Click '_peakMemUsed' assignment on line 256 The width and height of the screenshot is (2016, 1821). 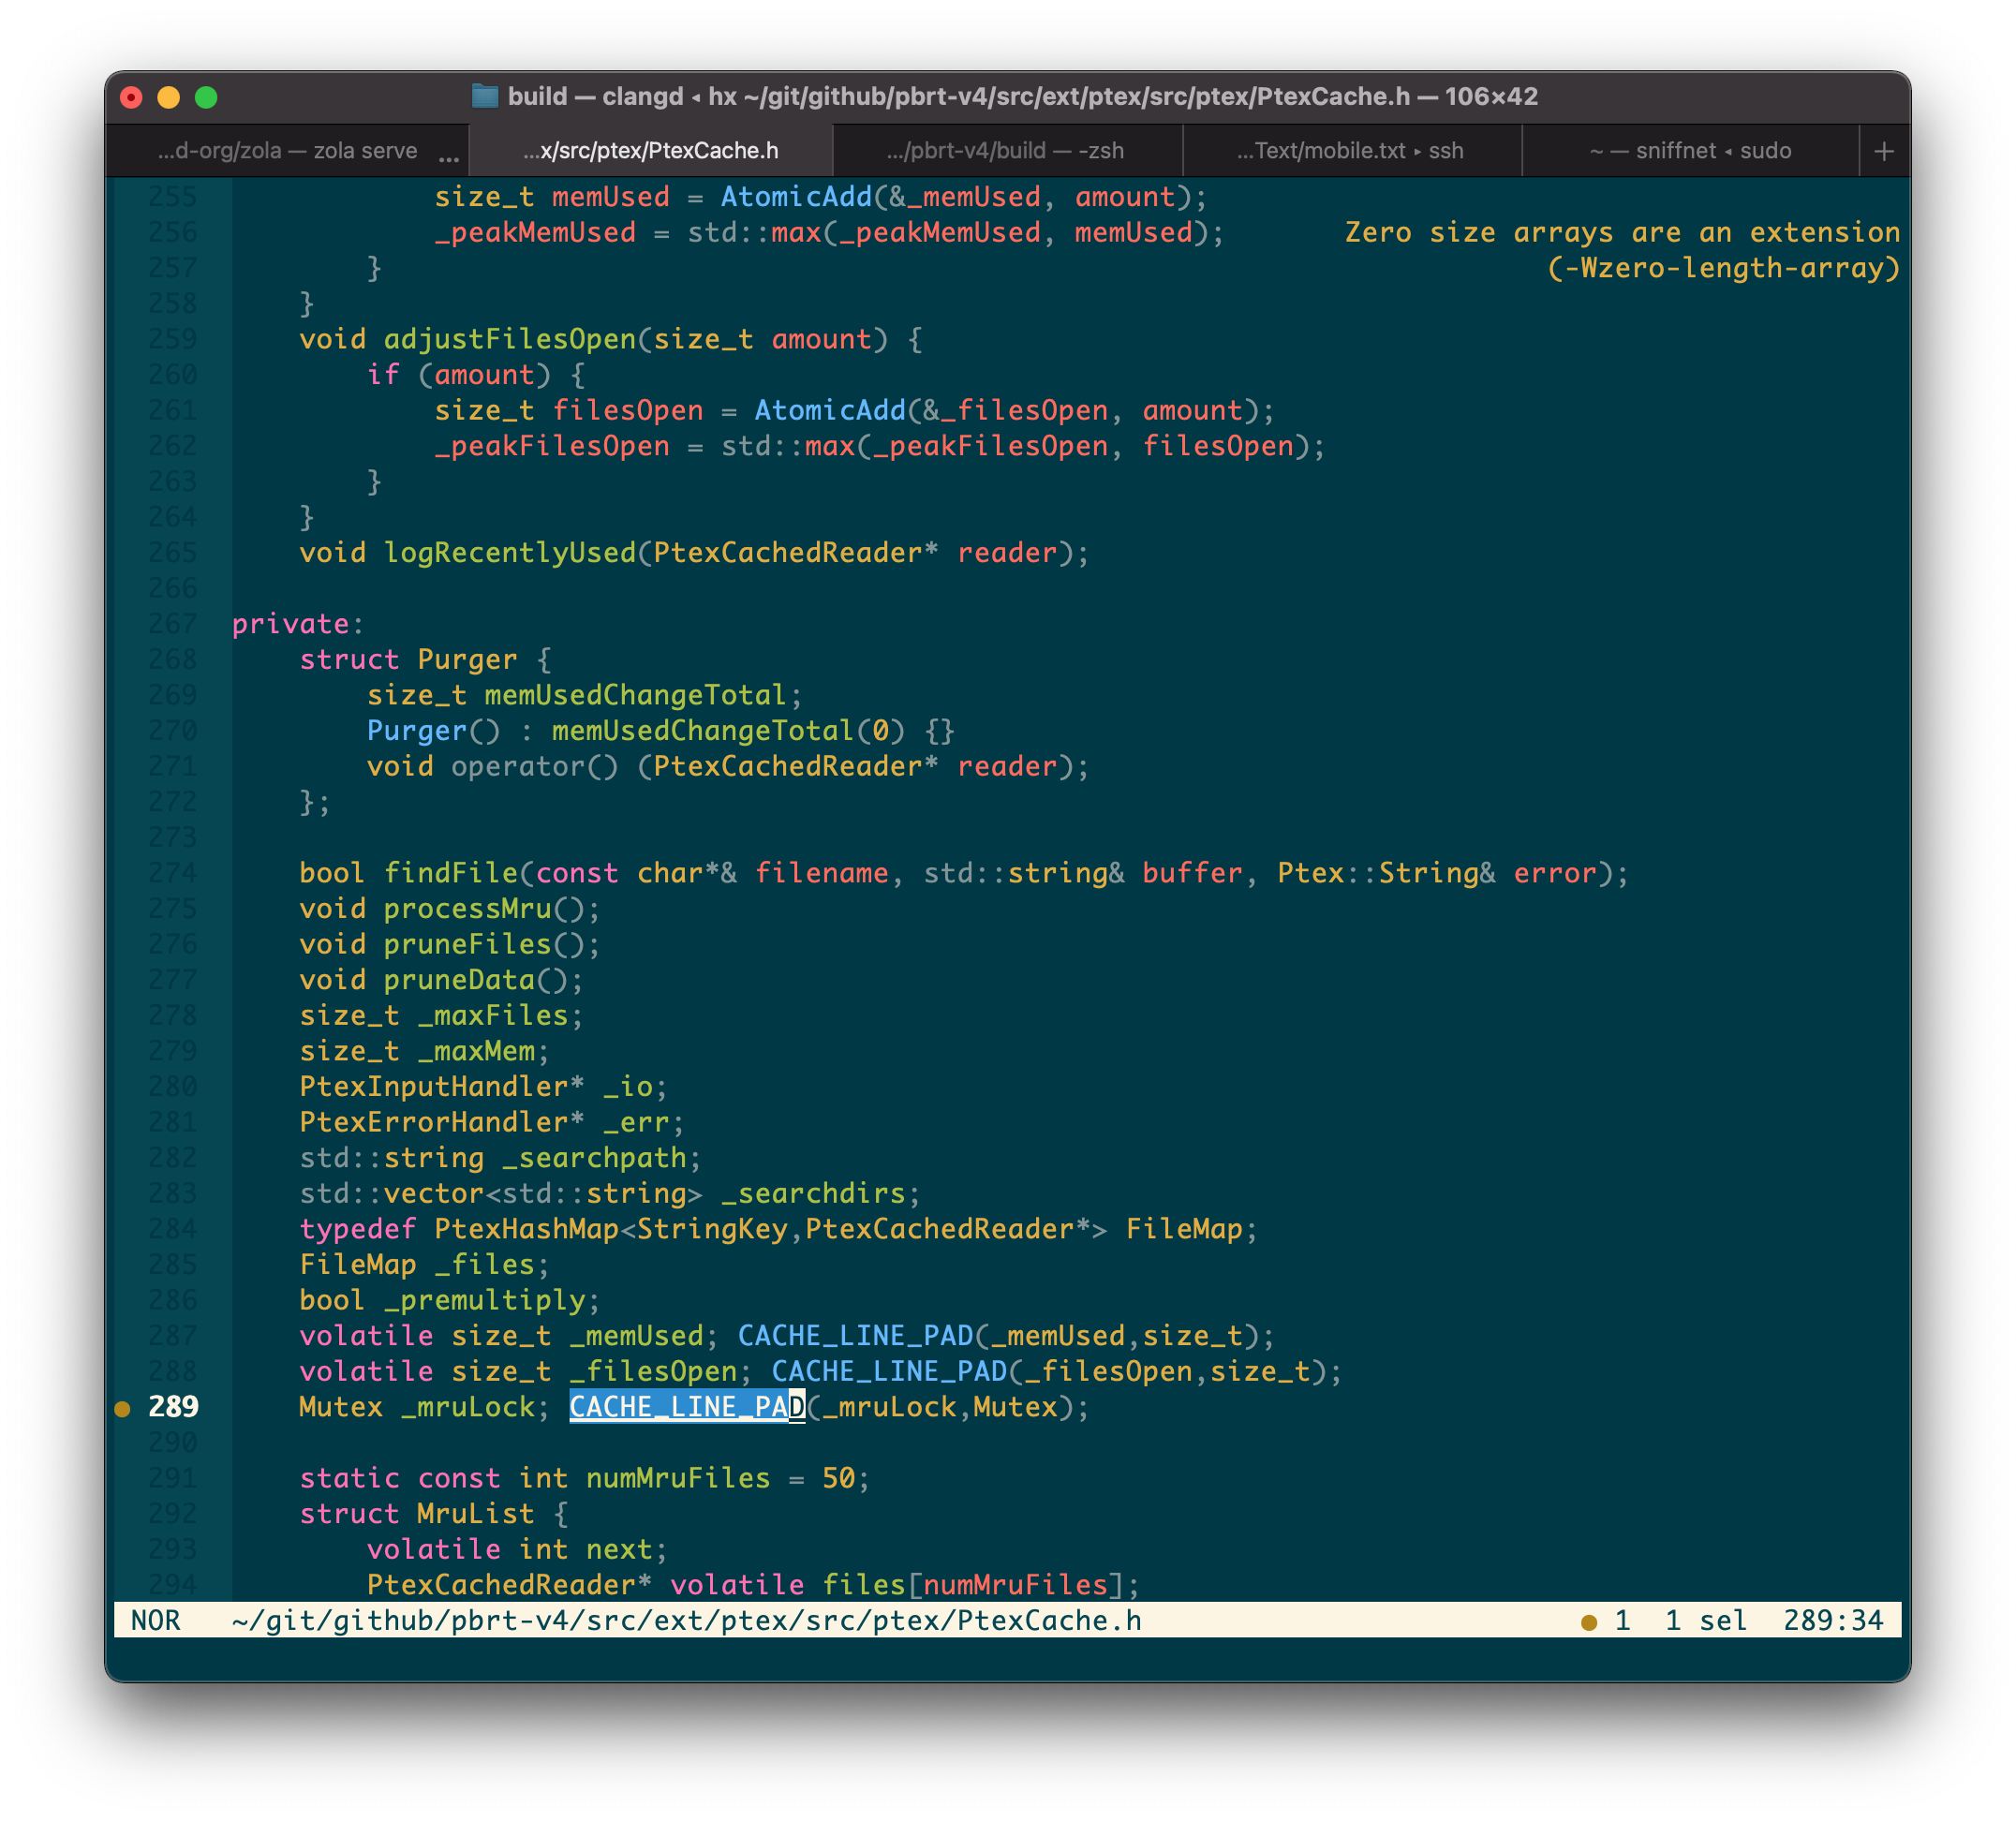tap(535, 232)
